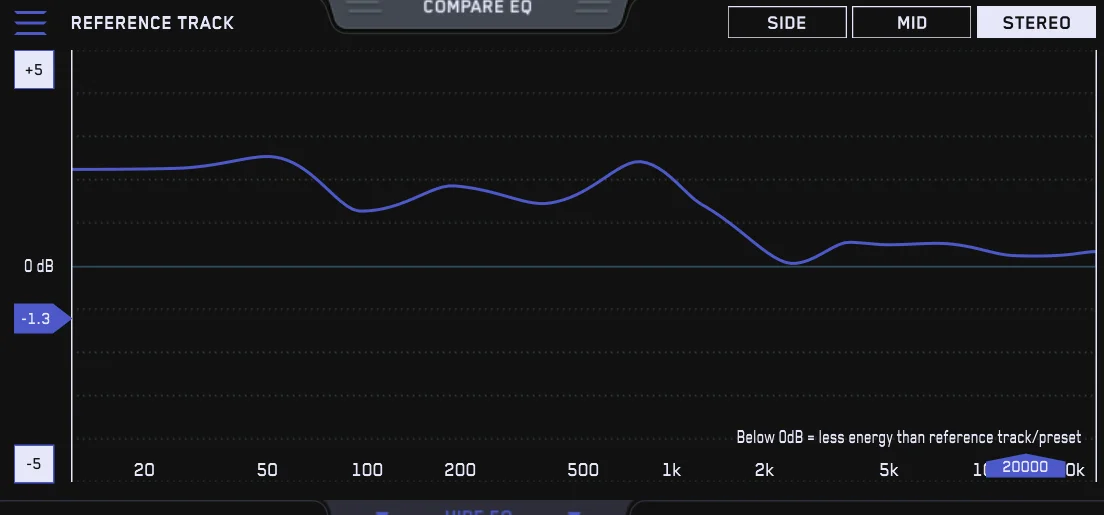Viewport: 1104px width, 515px height.
Task: Click the 1k frequency label
Action: (672, 470)
